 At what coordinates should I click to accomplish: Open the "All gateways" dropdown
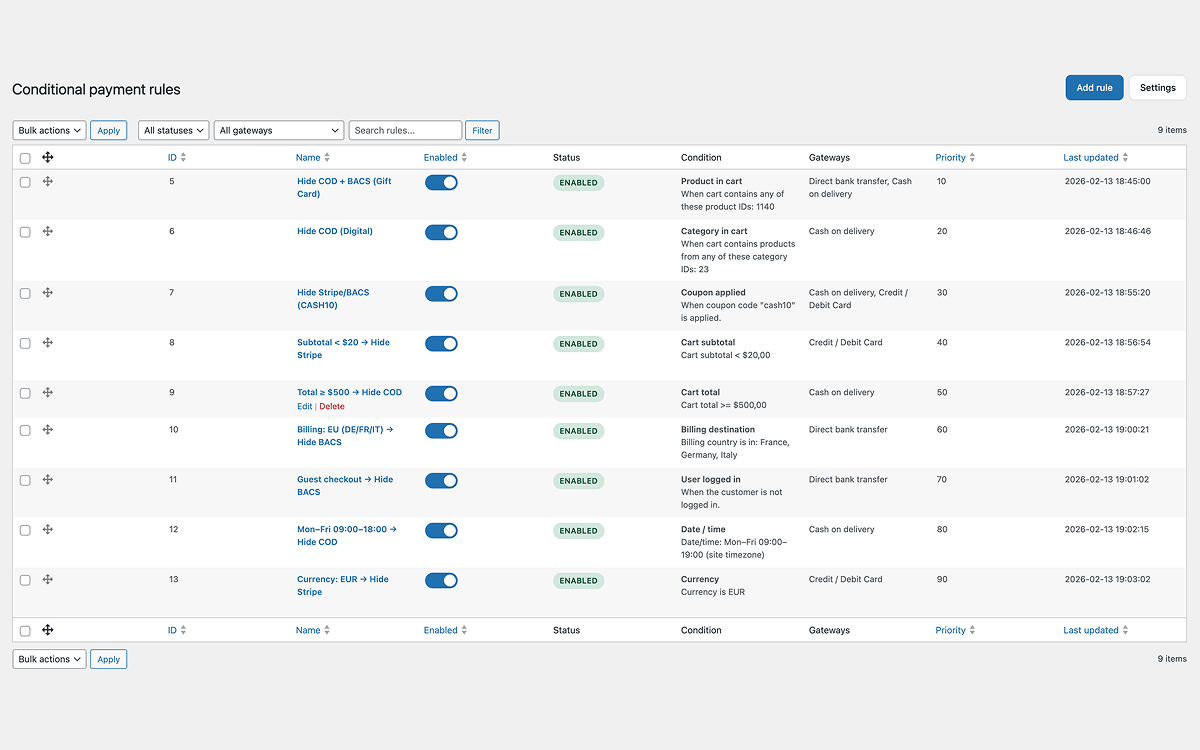point(278,129)
